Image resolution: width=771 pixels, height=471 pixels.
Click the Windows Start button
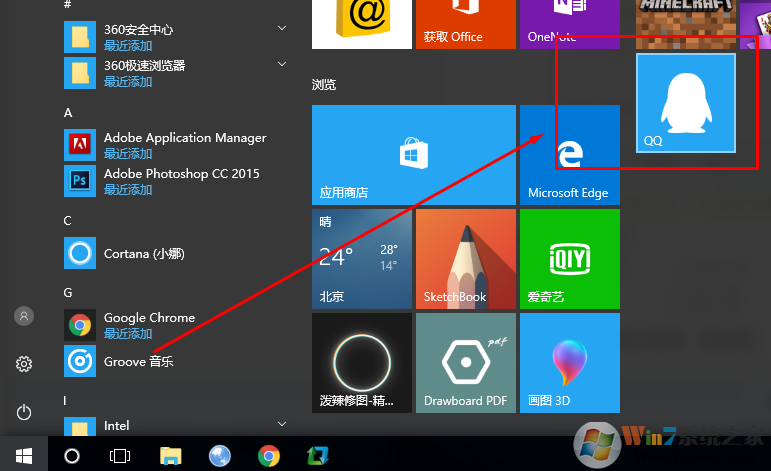(24, 456)
